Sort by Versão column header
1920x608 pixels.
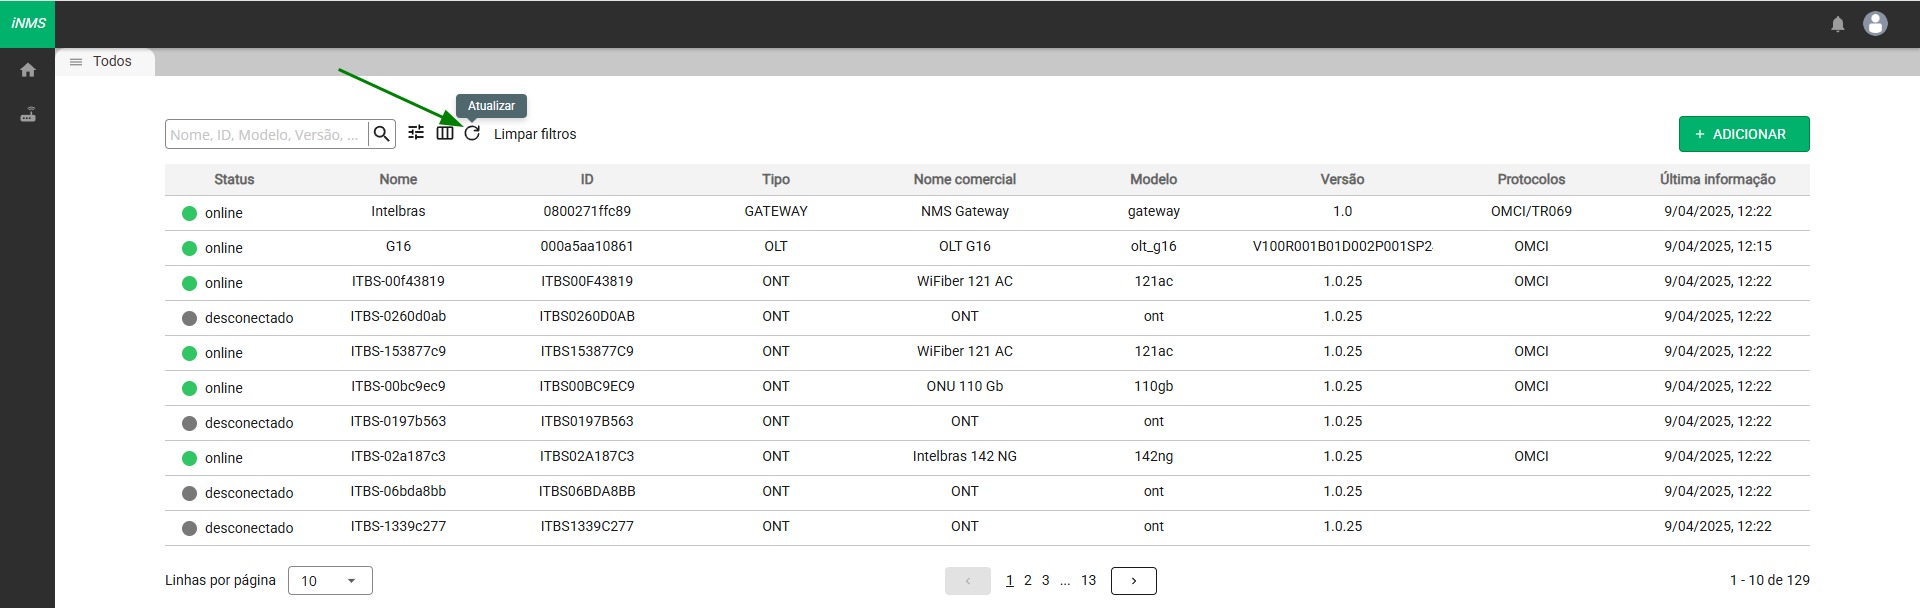coord(1342,180)
